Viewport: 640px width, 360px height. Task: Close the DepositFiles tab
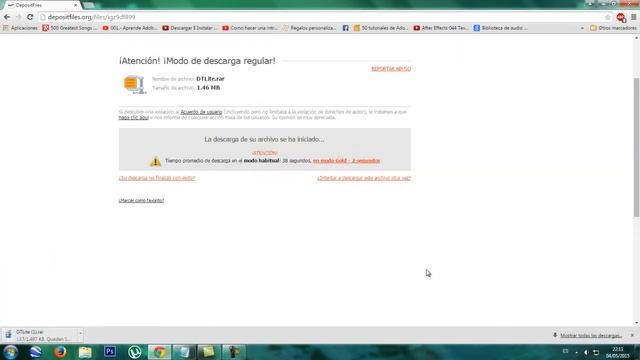click(x=76, y=5)
